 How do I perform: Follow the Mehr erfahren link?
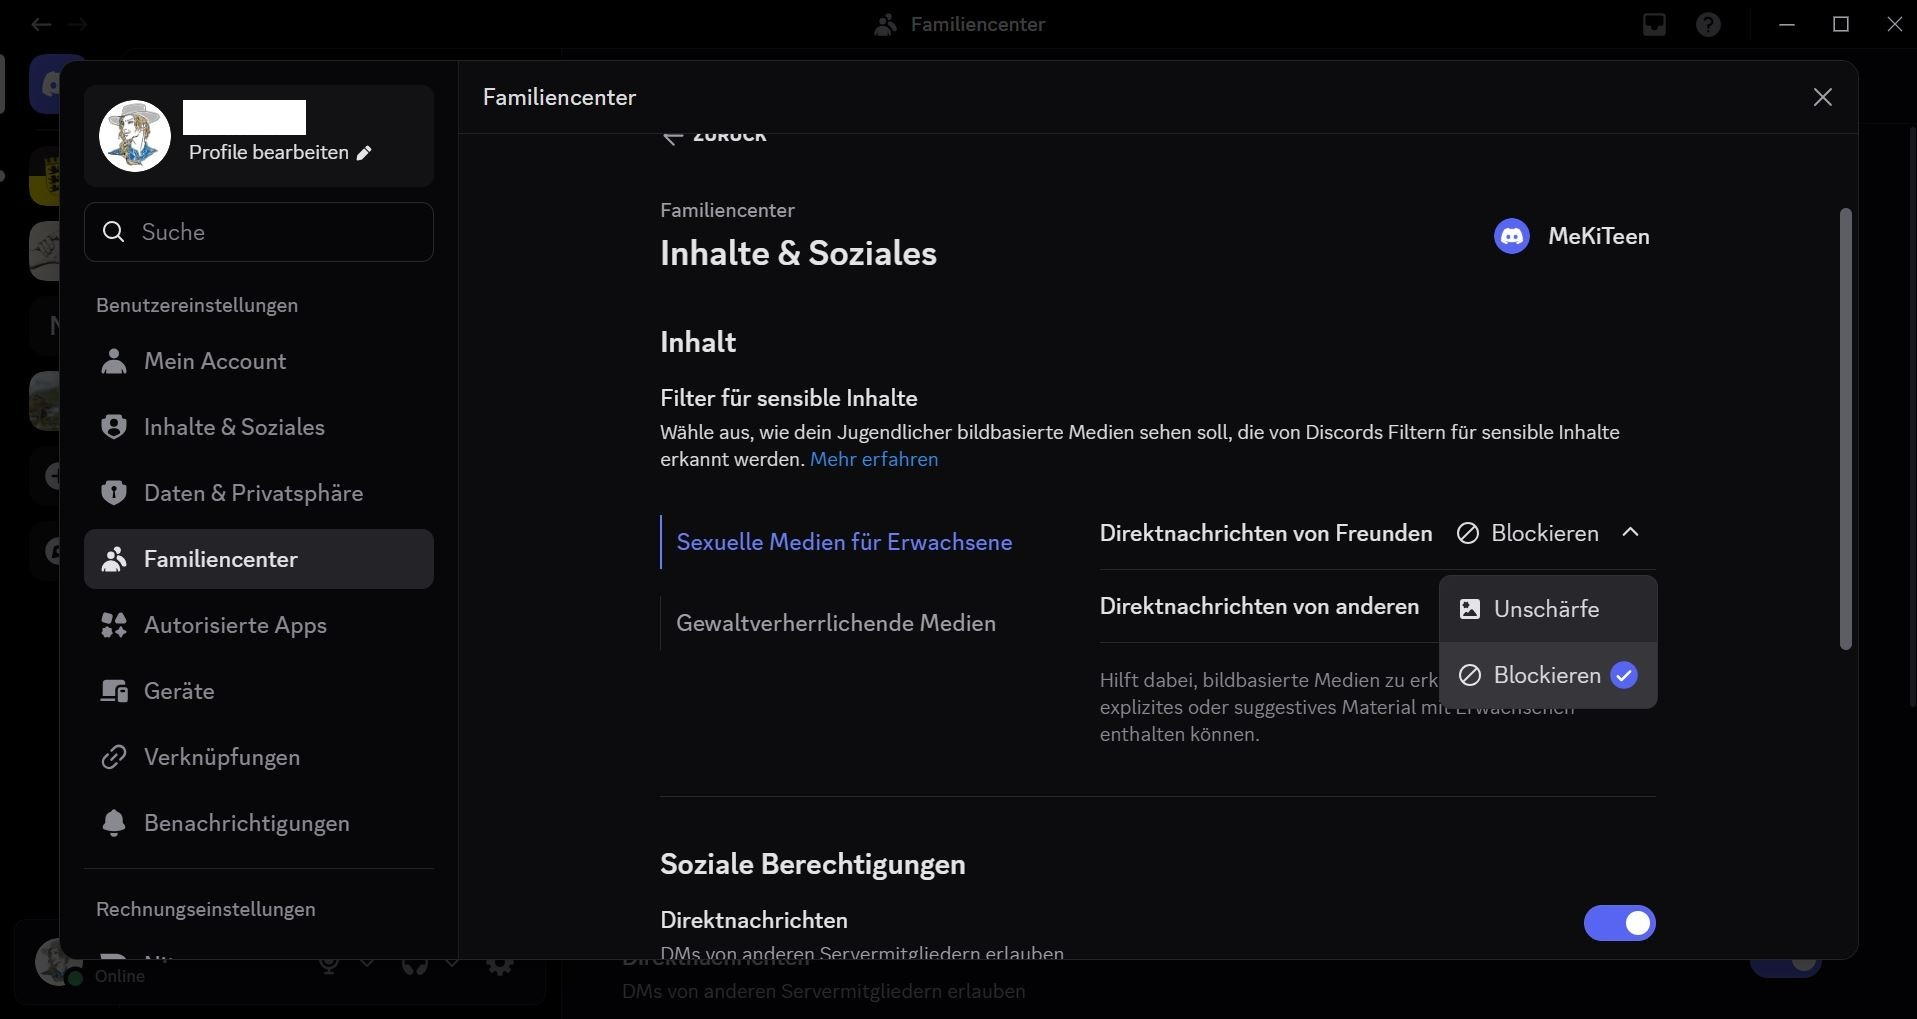click(x=873, y=459)
